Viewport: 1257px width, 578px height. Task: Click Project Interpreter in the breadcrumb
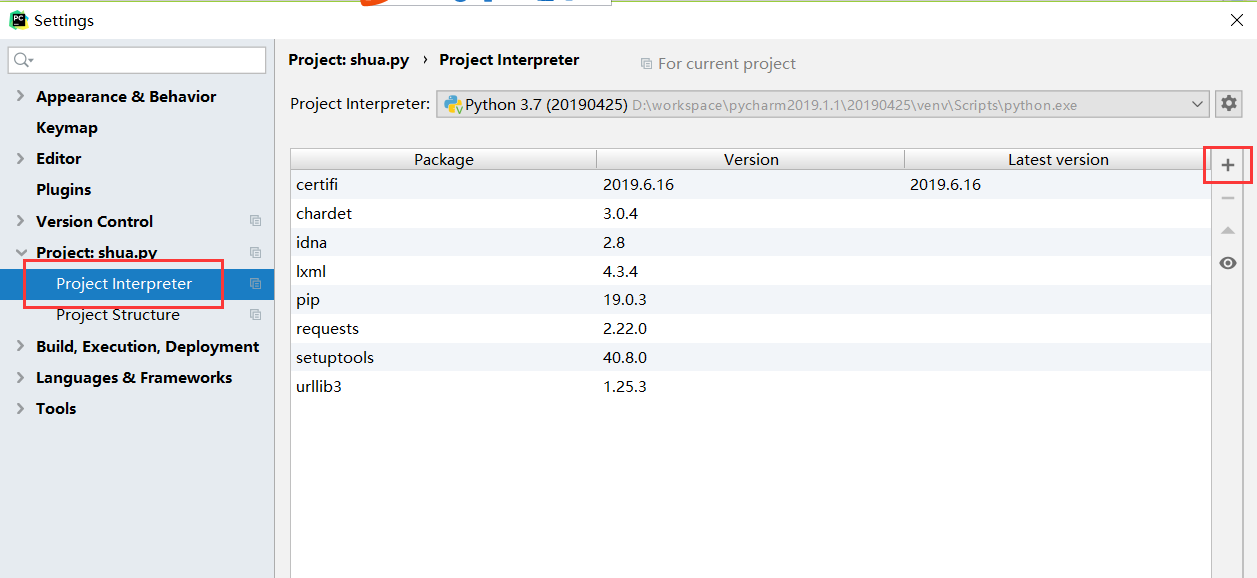[x=509, y=60]
